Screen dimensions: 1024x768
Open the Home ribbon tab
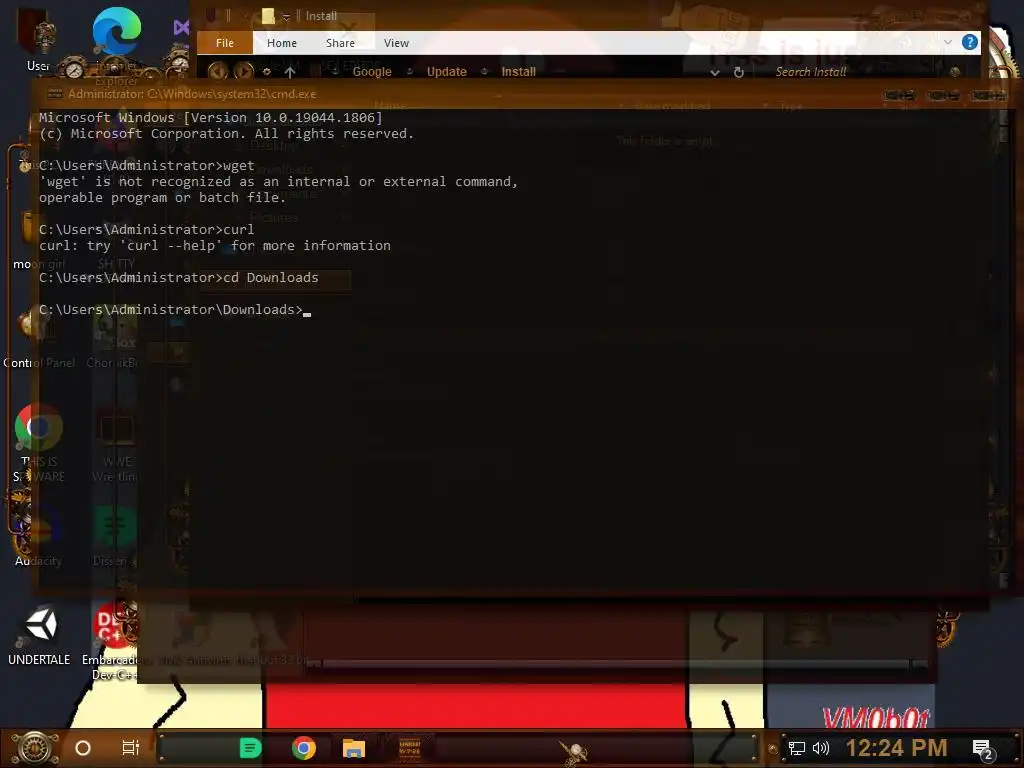(281, 43)
